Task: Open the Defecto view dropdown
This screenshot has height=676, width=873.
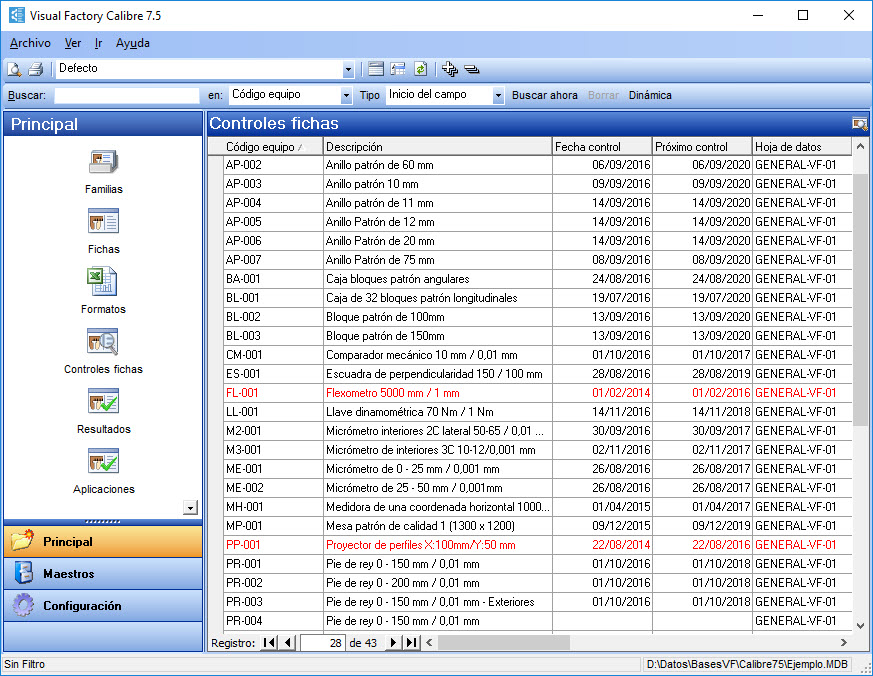Action: (x=348, y=70)
